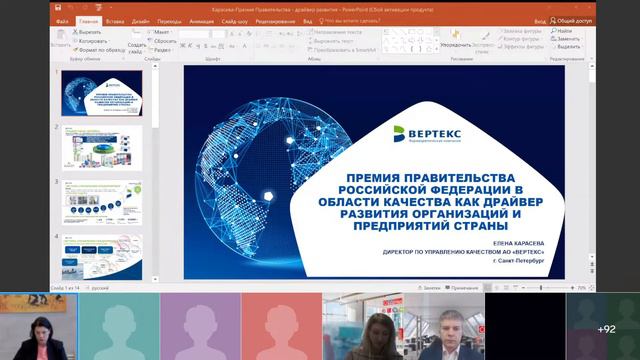Click the thumbnail panel scroll-down arrow
Viewport: 640px width, 360px height.
[x=155, y=279]
